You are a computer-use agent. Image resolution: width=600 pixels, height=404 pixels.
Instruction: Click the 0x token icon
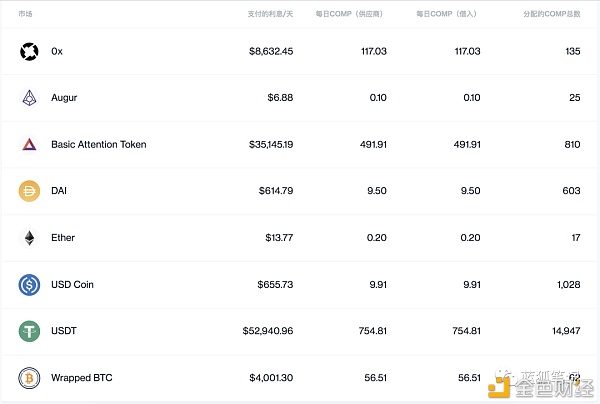point(29,51)
